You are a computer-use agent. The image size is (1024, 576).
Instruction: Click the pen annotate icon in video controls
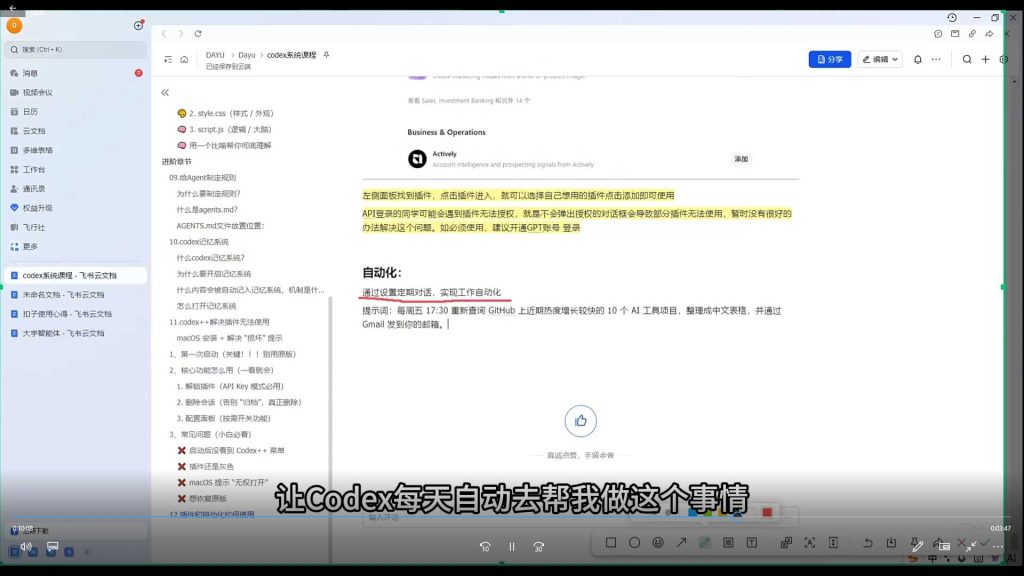tap(918, 546)
